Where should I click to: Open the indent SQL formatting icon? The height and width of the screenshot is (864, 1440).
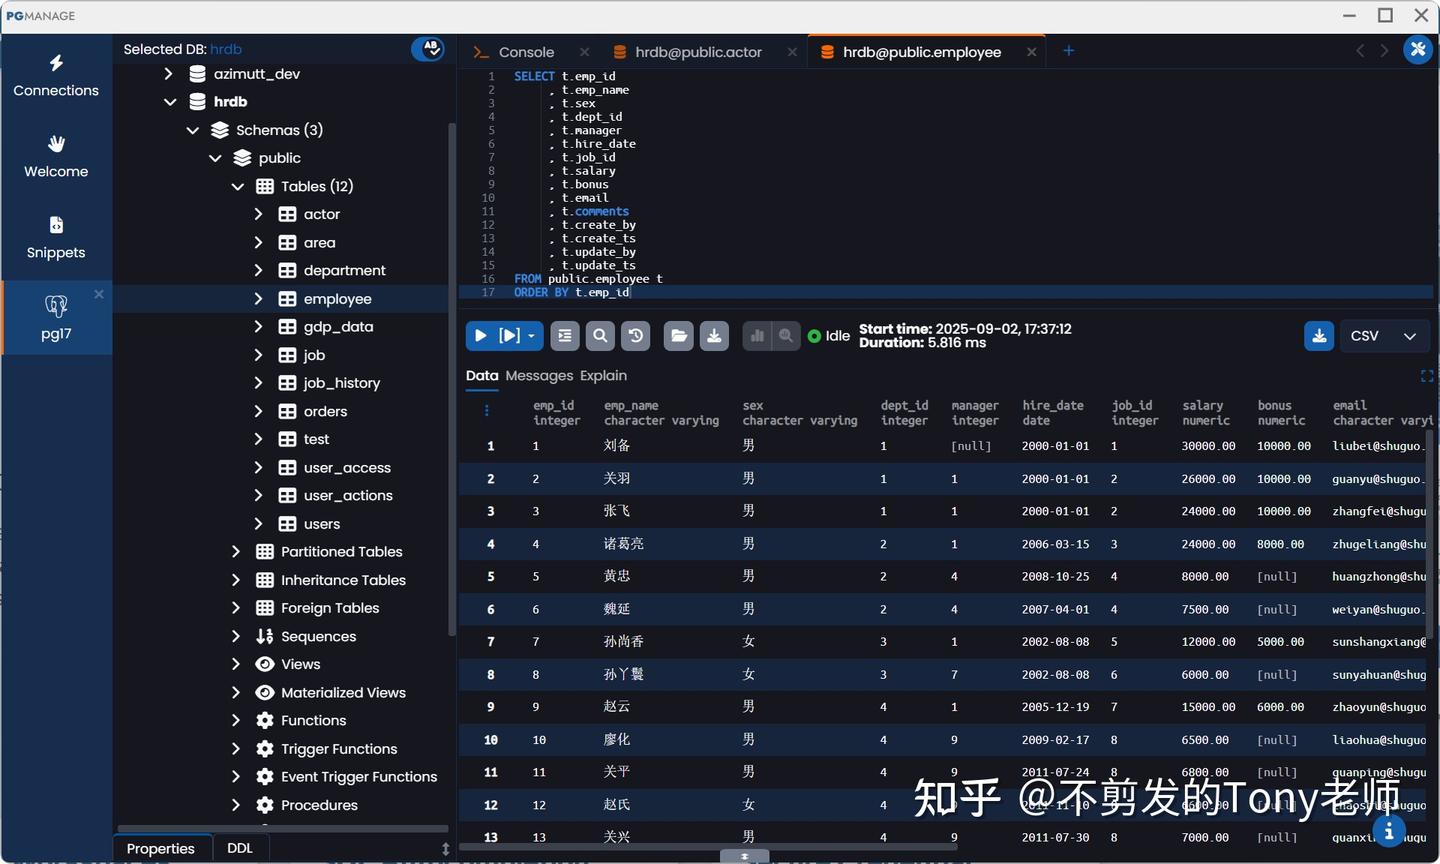pyautogui.click(x=564, y=335)
